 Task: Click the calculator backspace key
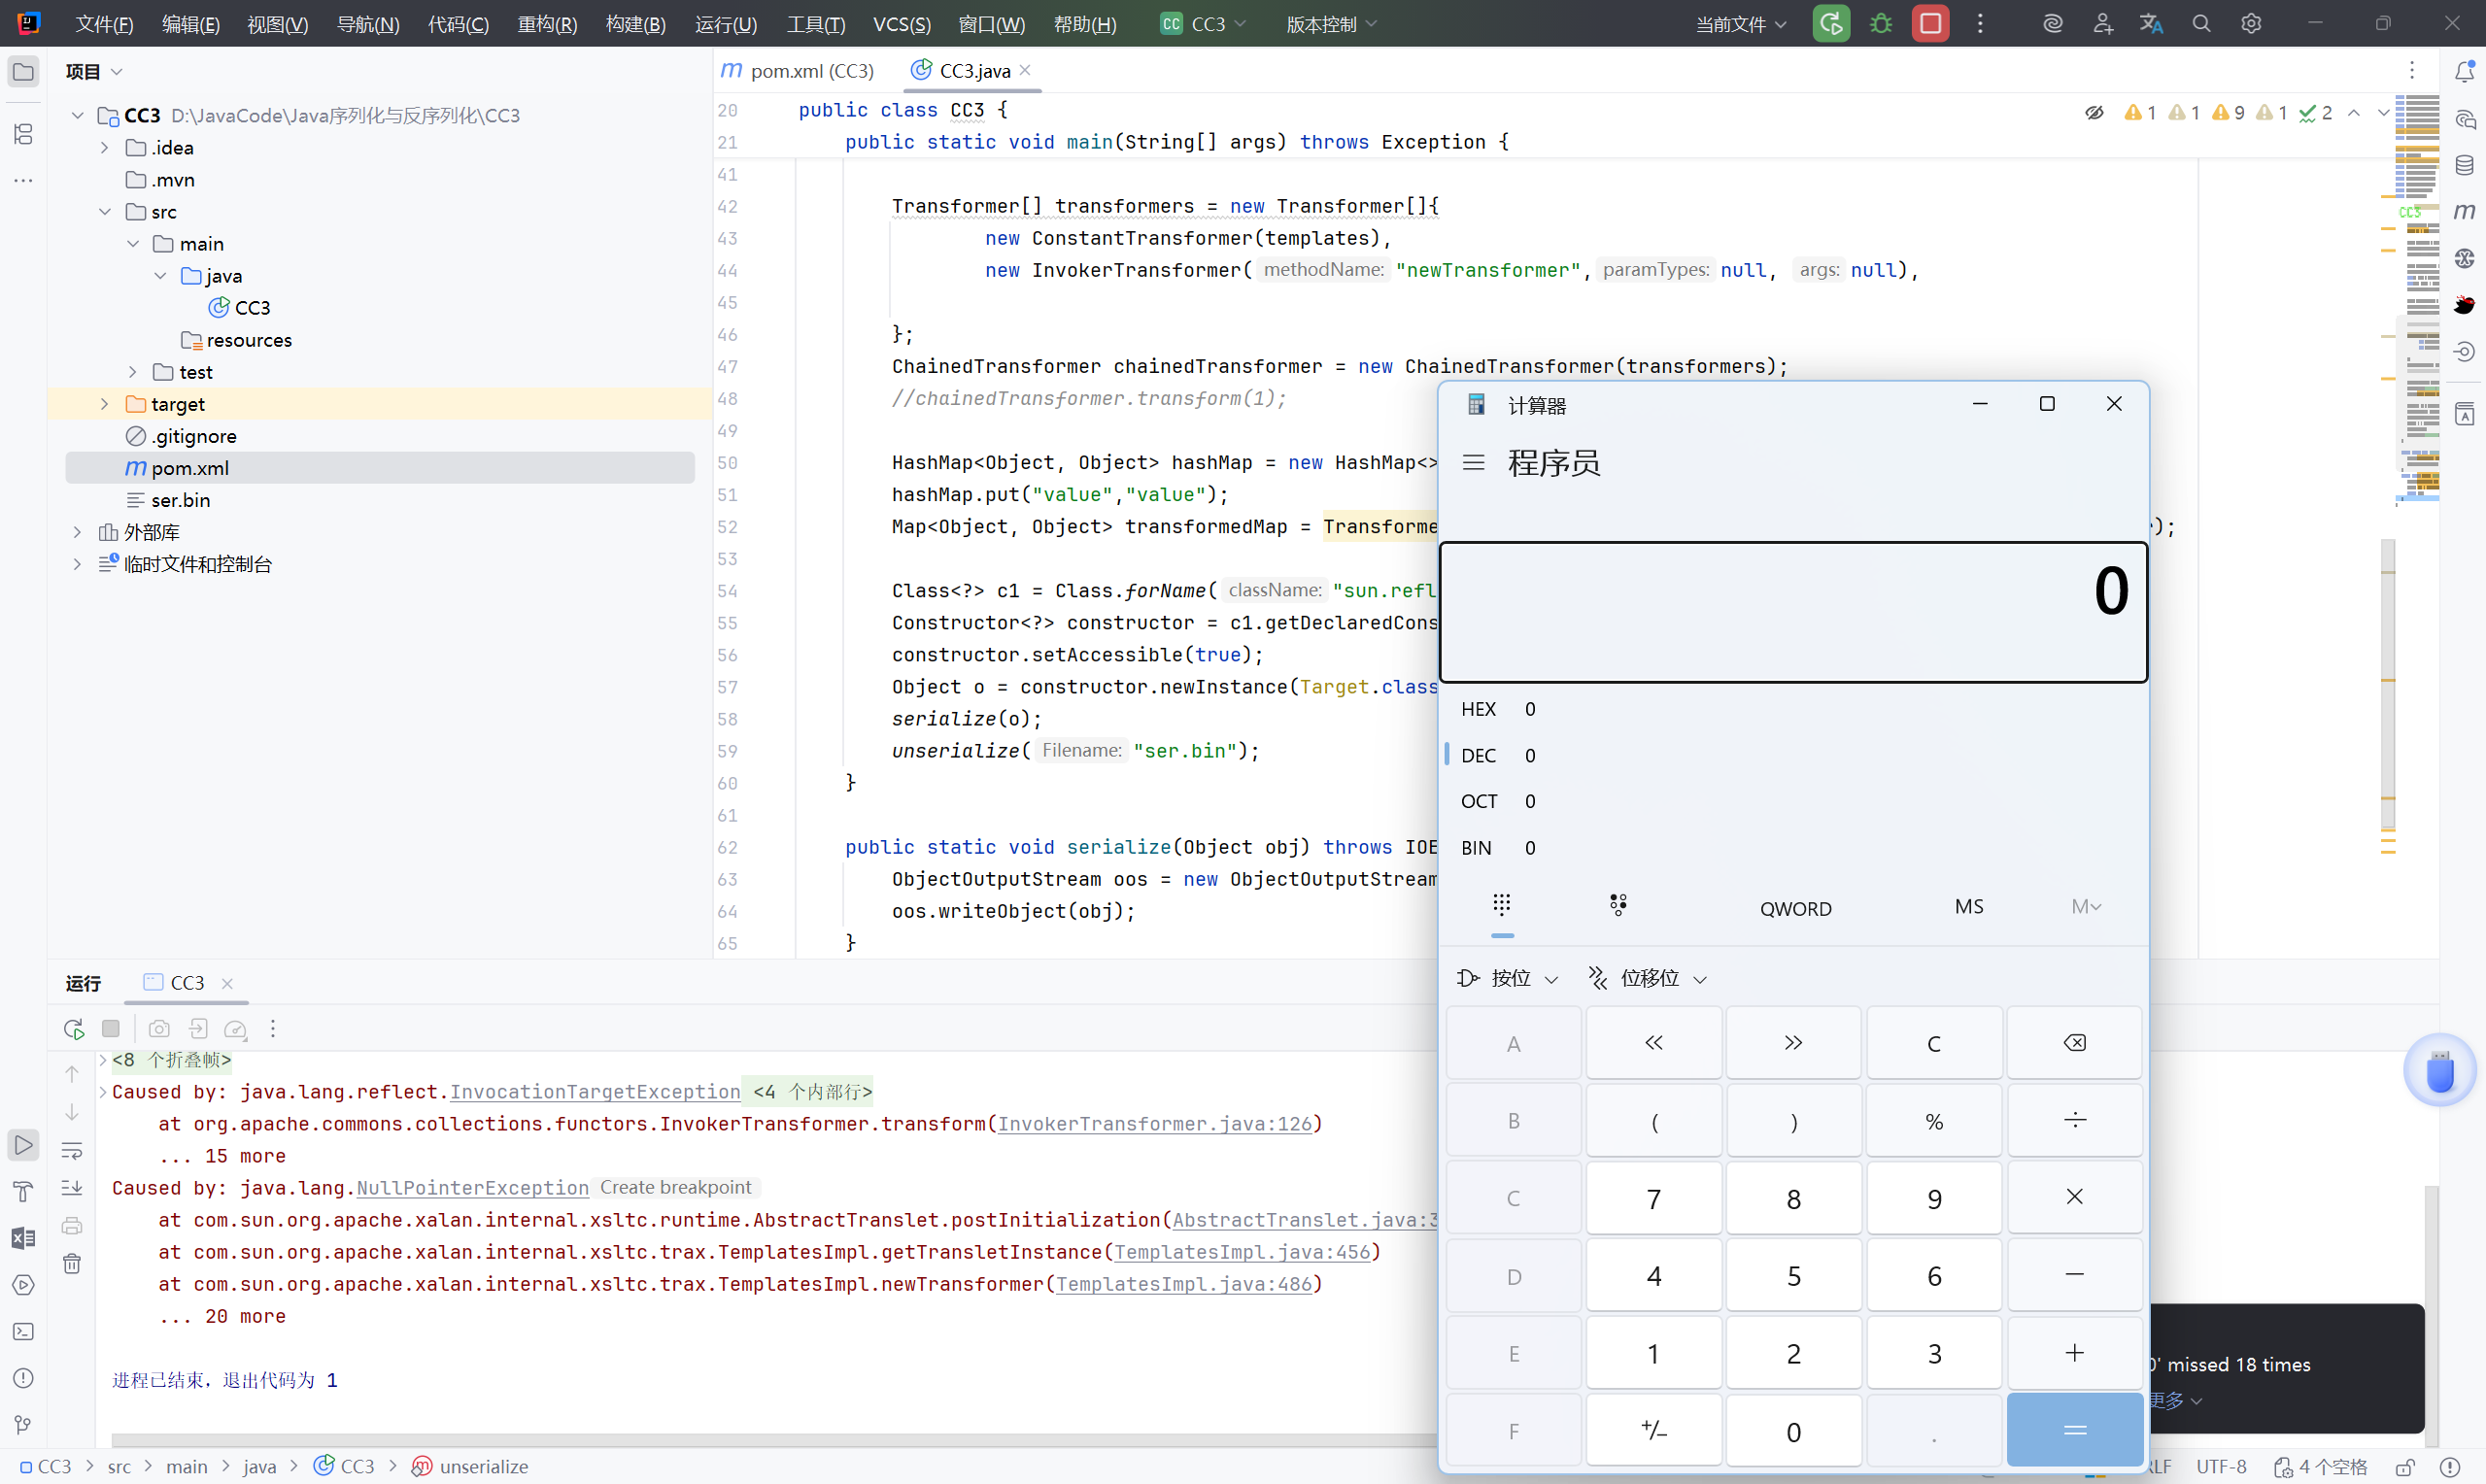pos(2074,1043)
